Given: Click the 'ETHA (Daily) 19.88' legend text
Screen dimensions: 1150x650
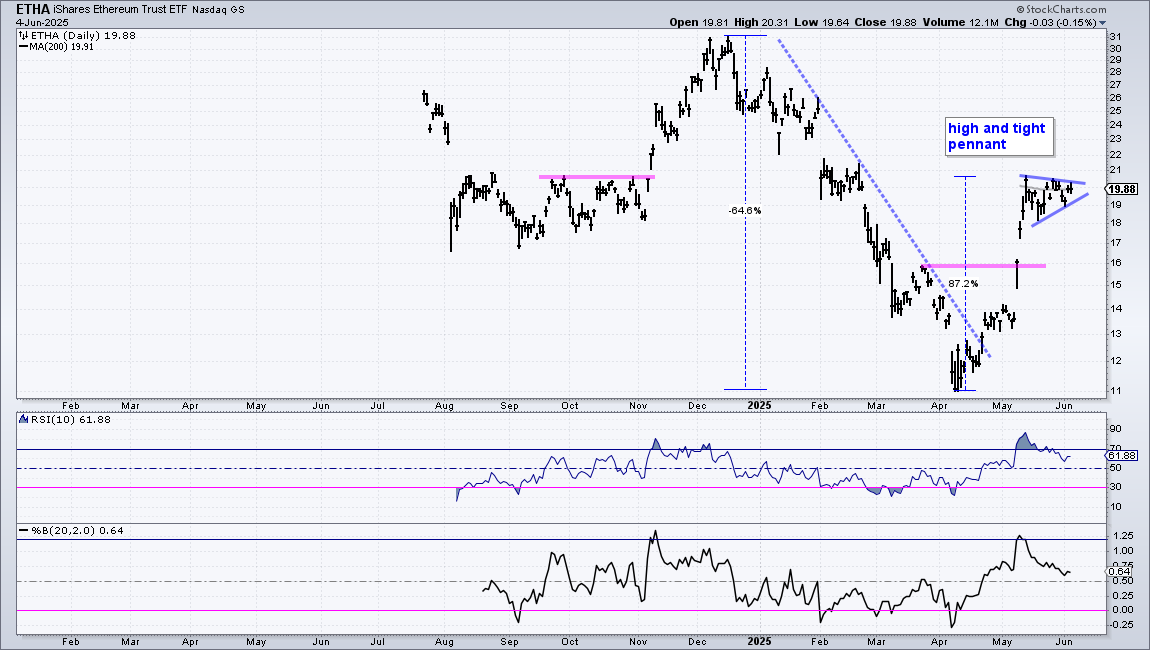Looking at the screenshot, I should [x=82, y=35].
